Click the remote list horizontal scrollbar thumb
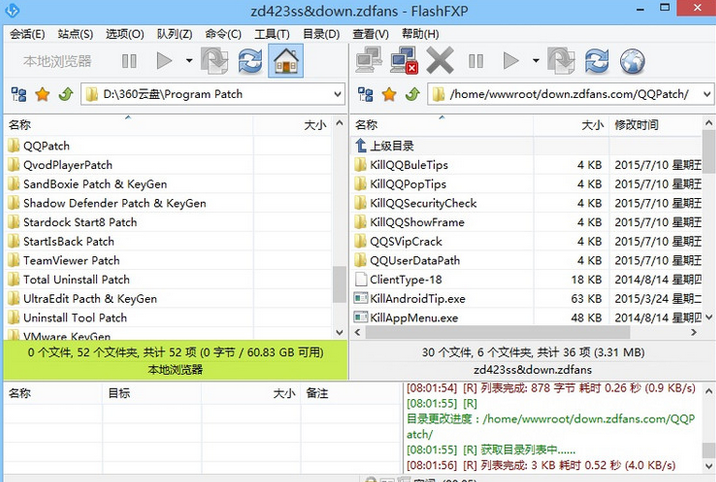This screenshot has width=716, height=482. [x=498, y=332]
